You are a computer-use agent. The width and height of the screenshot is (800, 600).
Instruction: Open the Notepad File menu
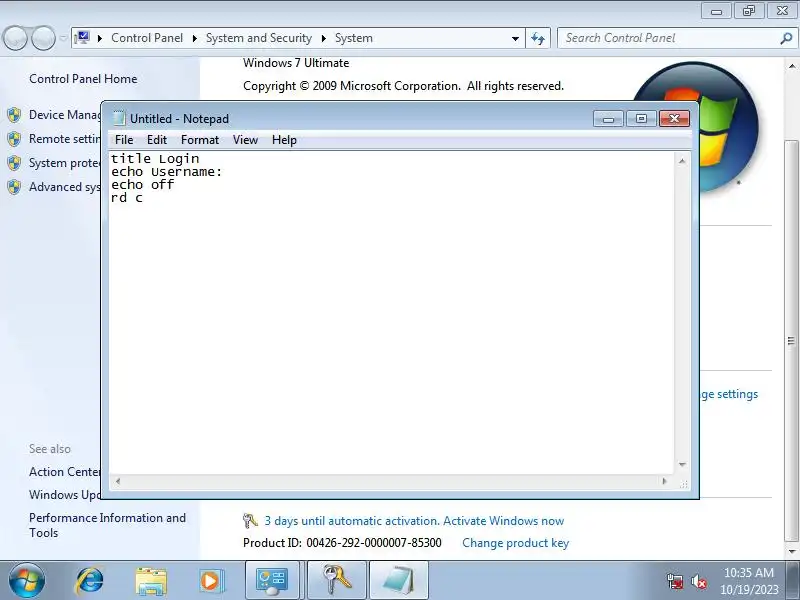(x=124, y=140)
